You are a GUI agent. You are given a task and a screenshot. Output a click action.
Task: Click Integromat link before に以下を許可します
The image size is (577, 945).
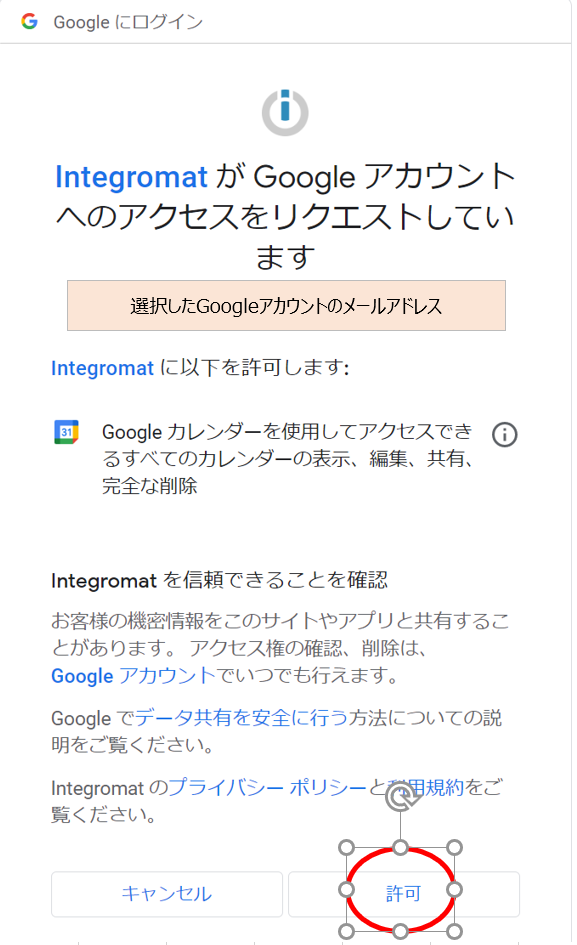coord(102,368)
